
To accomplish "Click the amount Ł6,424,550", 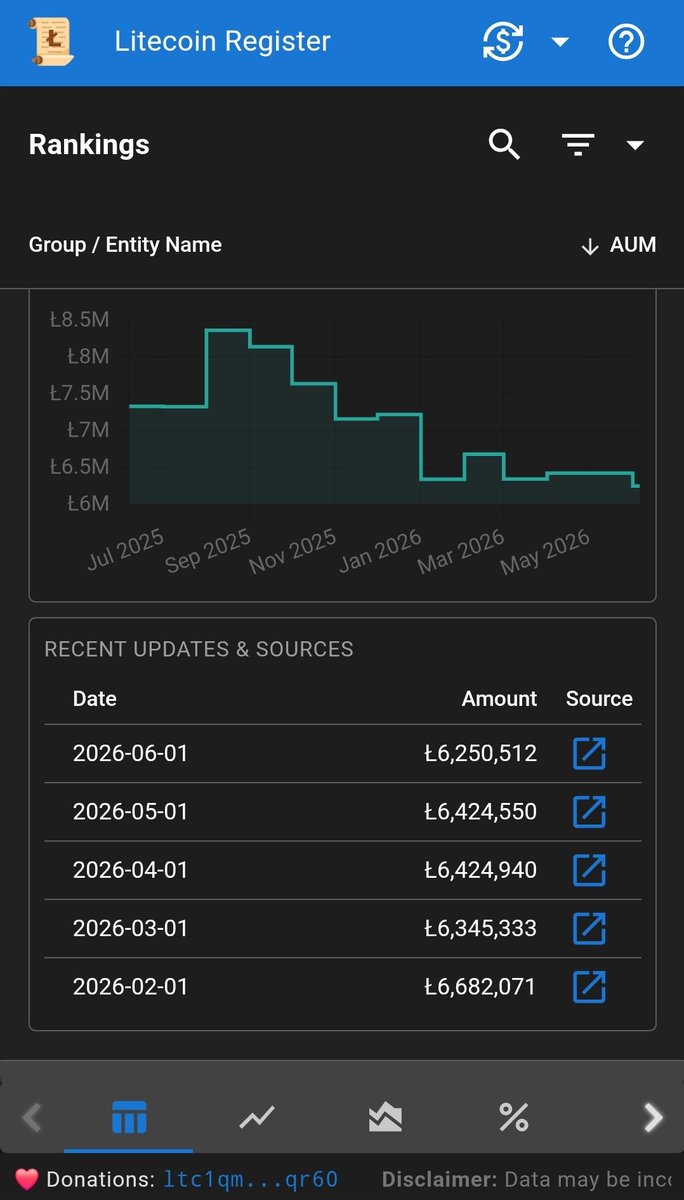I will click(481, 811).
